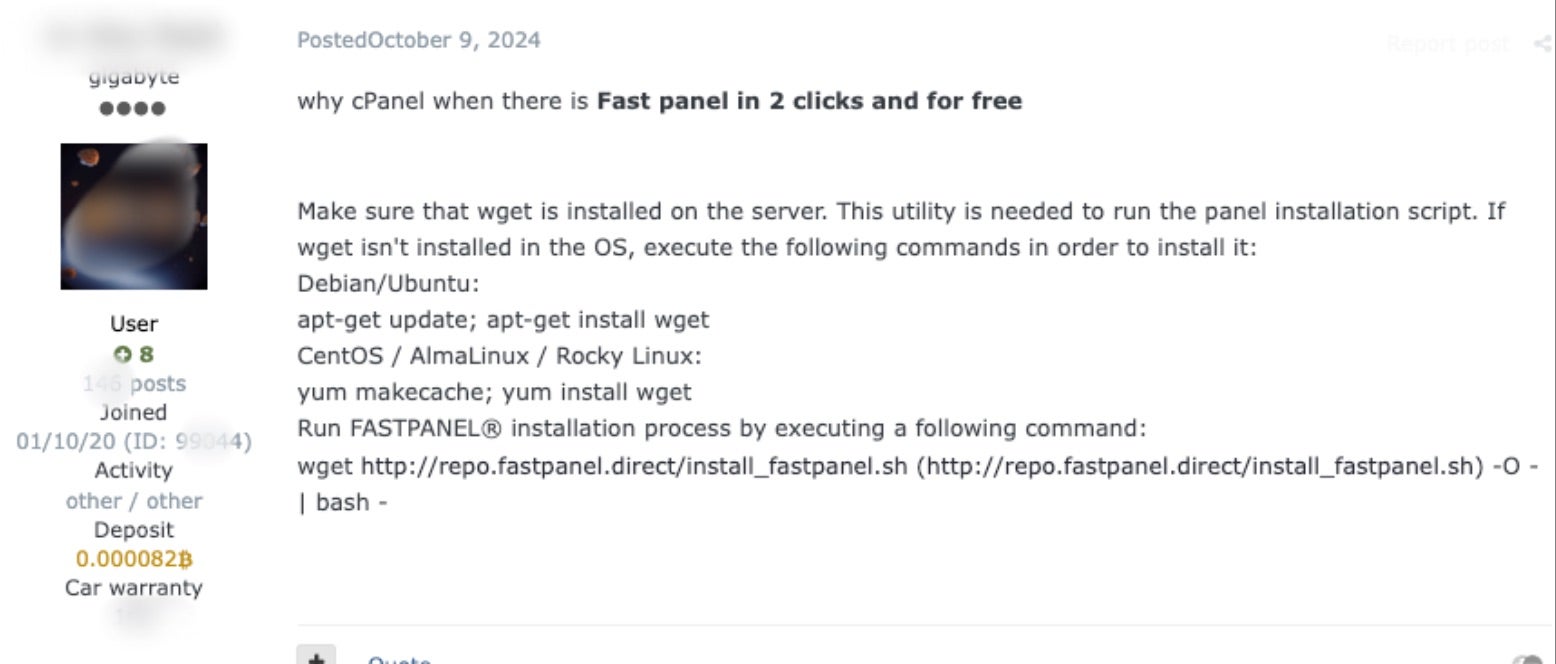Click the Report post link
The image size is (1556, 664).
point(1447,44)
